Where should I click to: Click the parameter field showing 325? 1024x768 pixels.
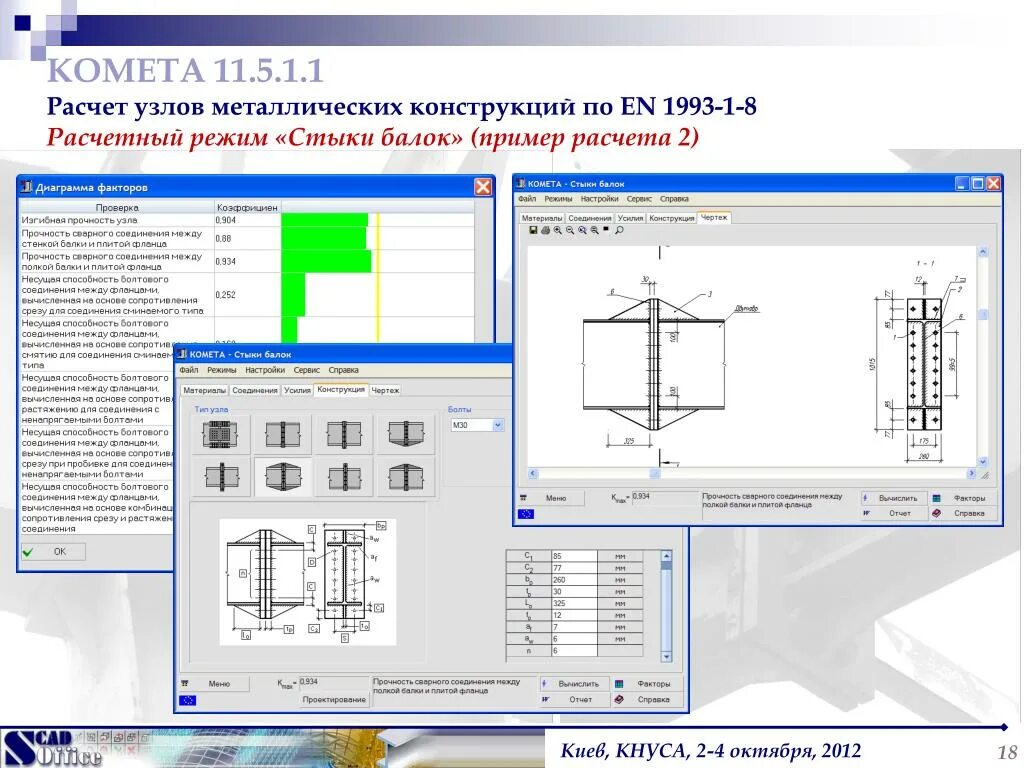coord(574,603)
